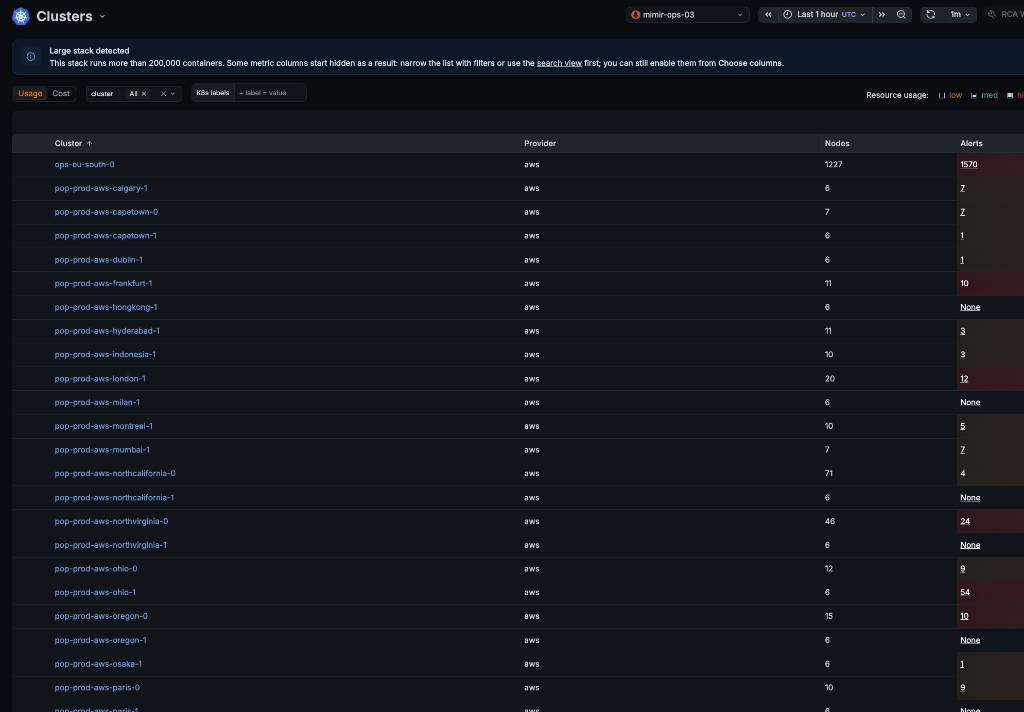The width and height of the screenshot is (1024, 712).
Task: Open the Clusters page dropdown chevron
Action: click(102, 17)
